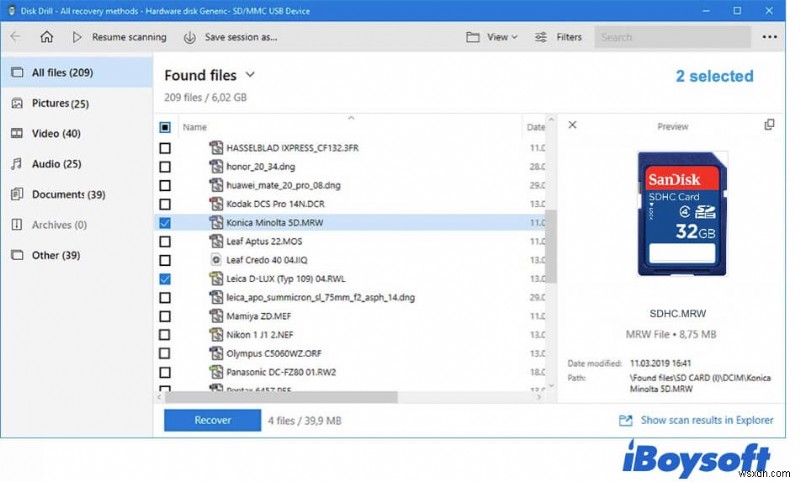
Task: Click file icon of Mamiya ZD.MEF
Action: [x=216, y=316]
